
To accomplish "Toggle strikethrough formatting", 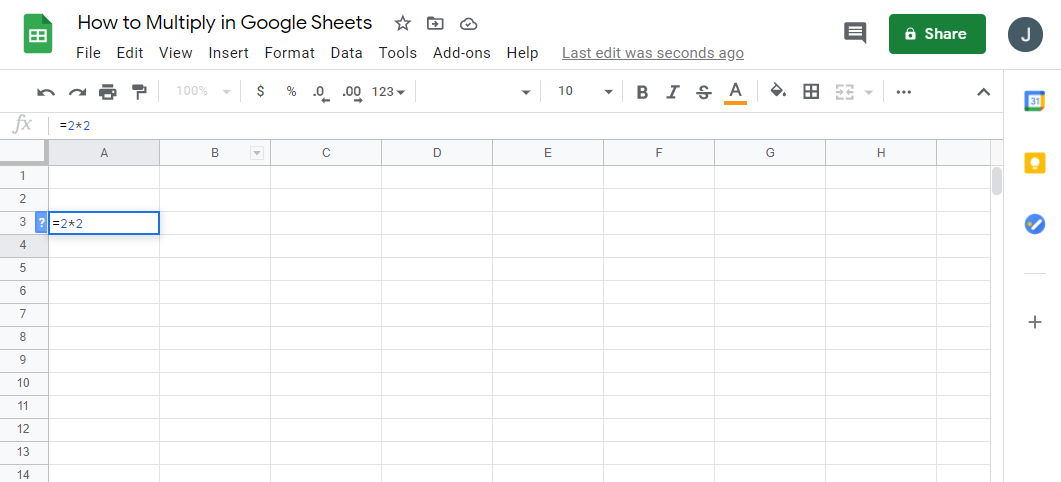I will point(704,92).
